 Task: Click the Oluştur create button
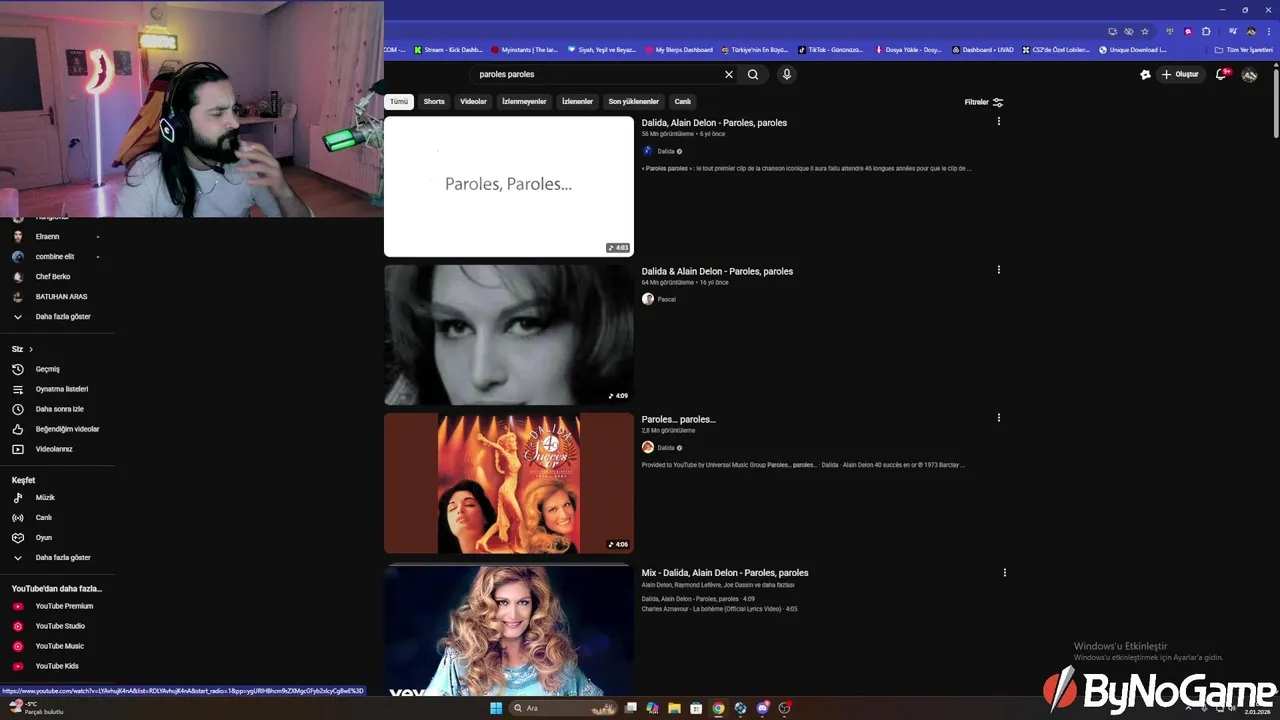1180,74
